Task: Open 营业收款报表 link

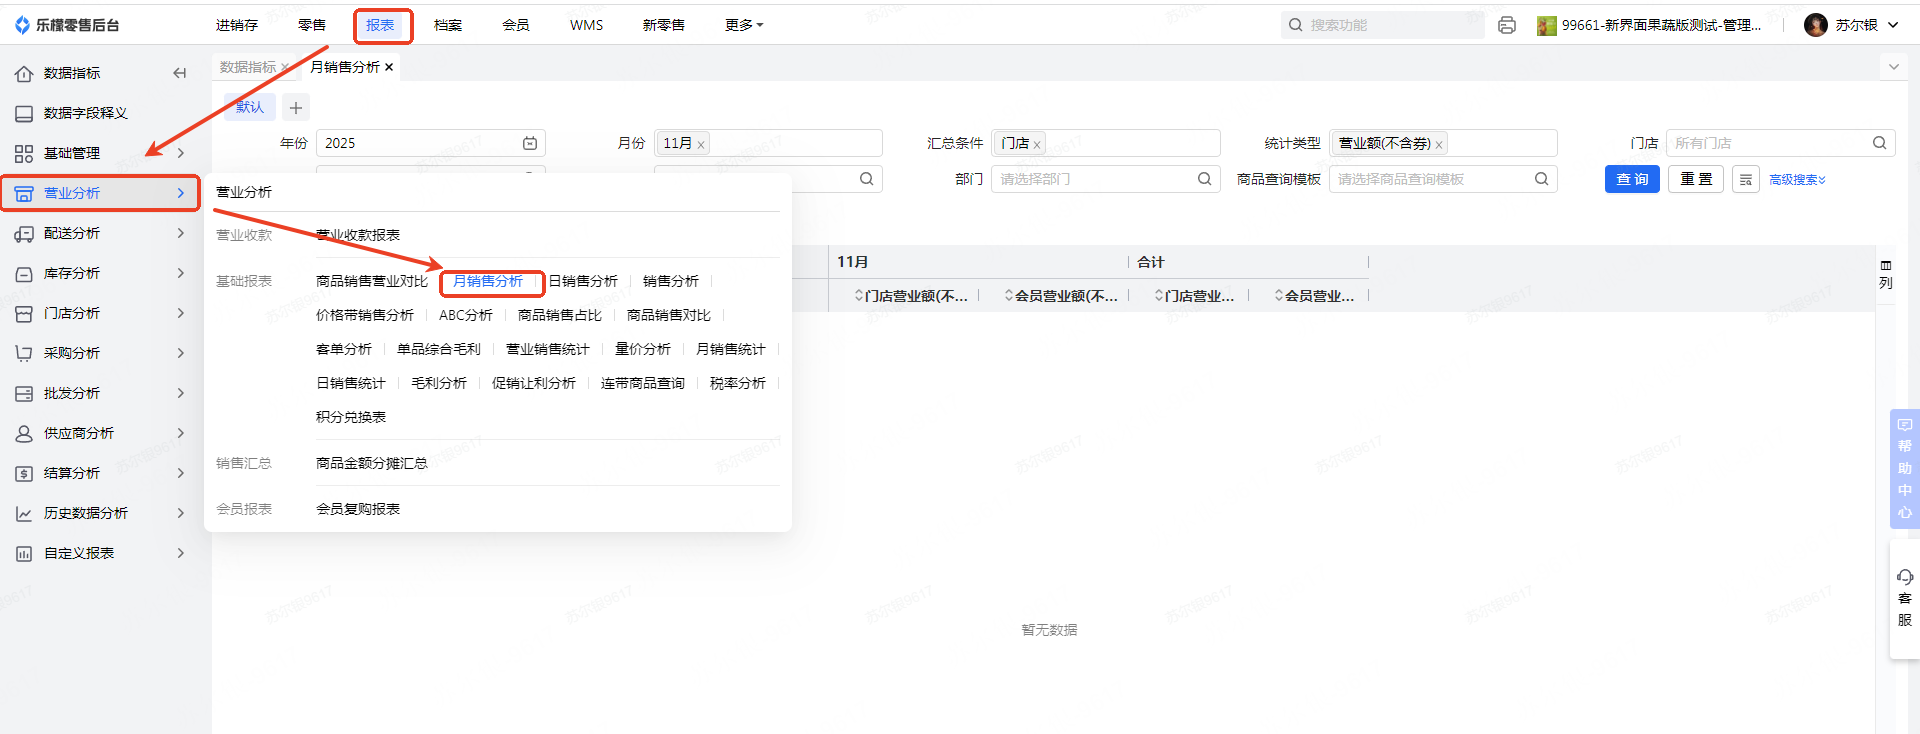Action: tap(358, 235)
